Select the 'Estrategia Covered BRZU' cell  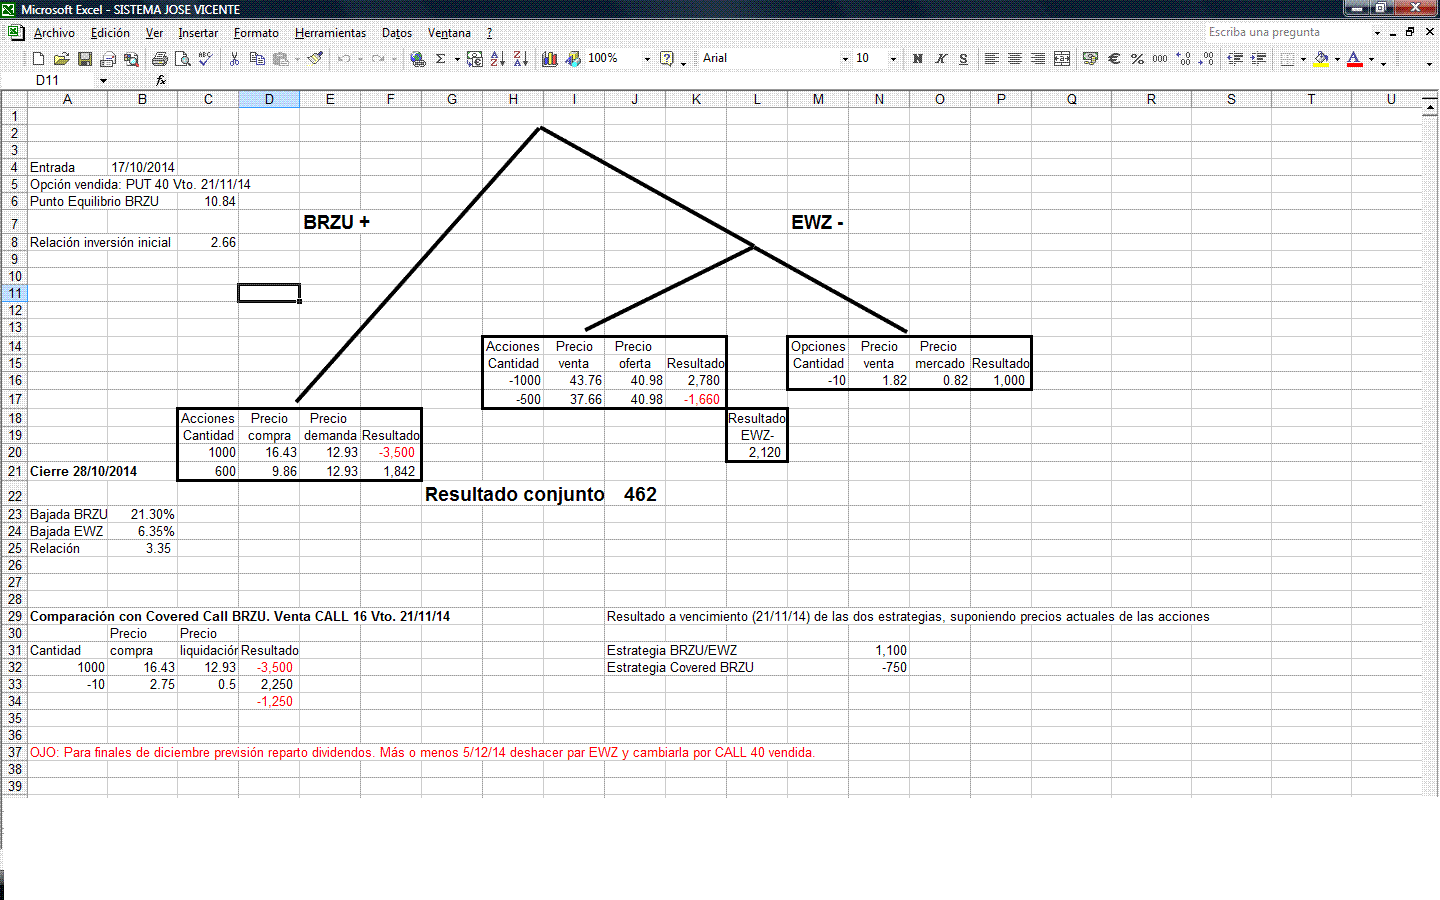pyautogui.click(x=680, y=667)
